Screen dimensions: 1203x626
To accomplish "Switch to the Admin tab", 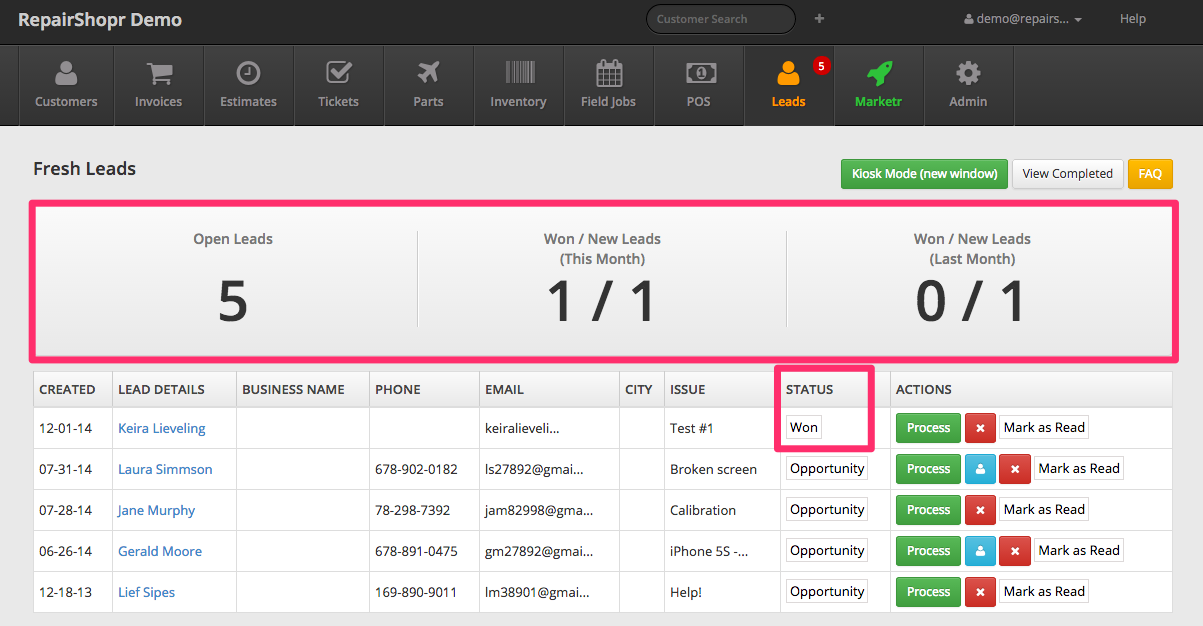I will click(968, 86).
